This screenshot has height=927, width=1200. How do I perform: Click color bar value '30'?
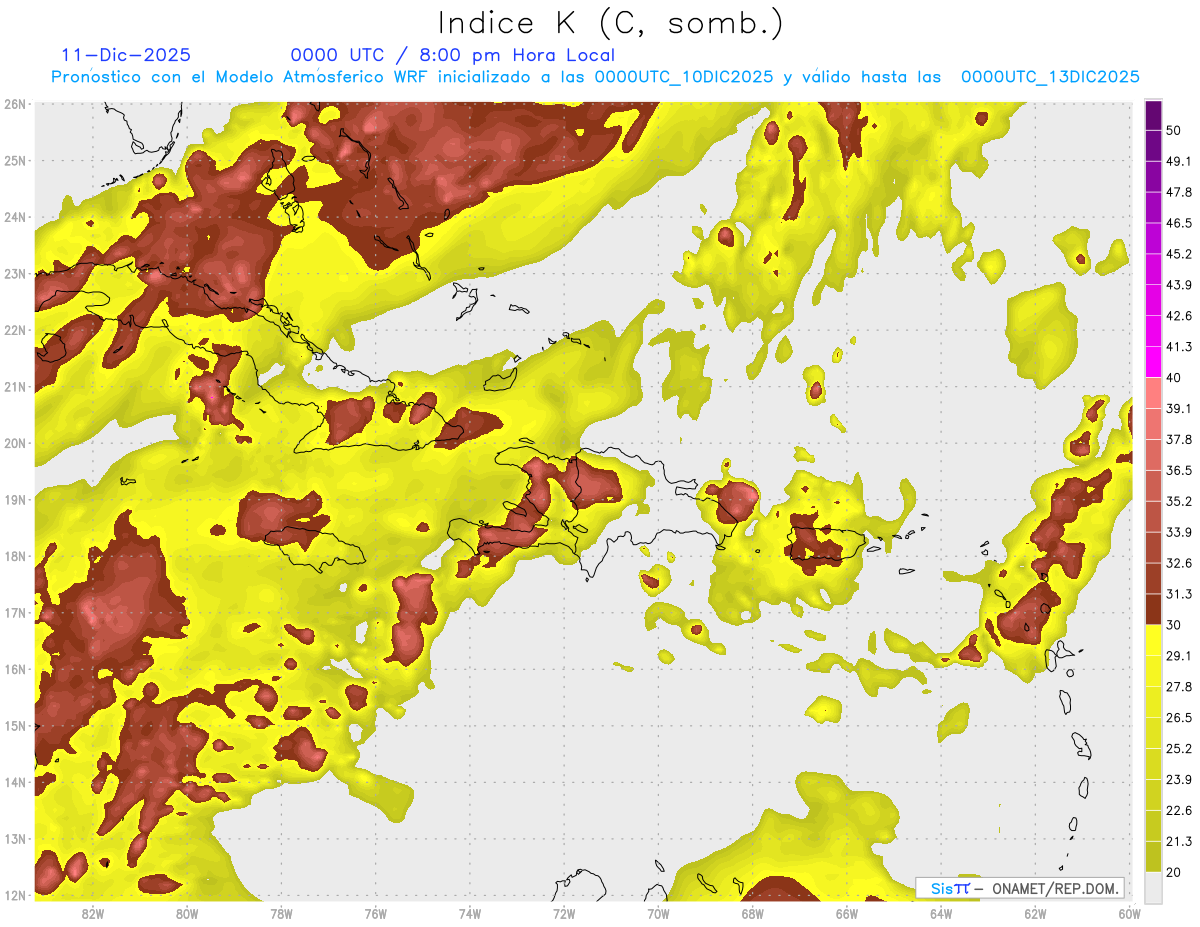(1174, 625)
